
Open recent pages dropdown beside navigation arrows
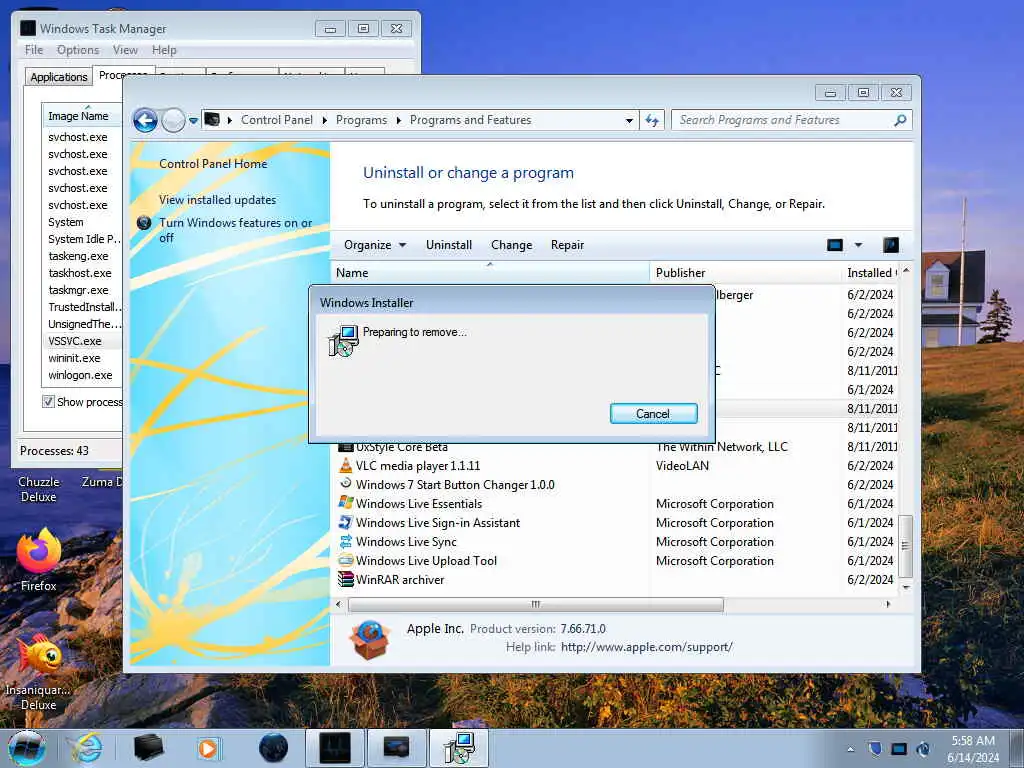coord(193,121)
